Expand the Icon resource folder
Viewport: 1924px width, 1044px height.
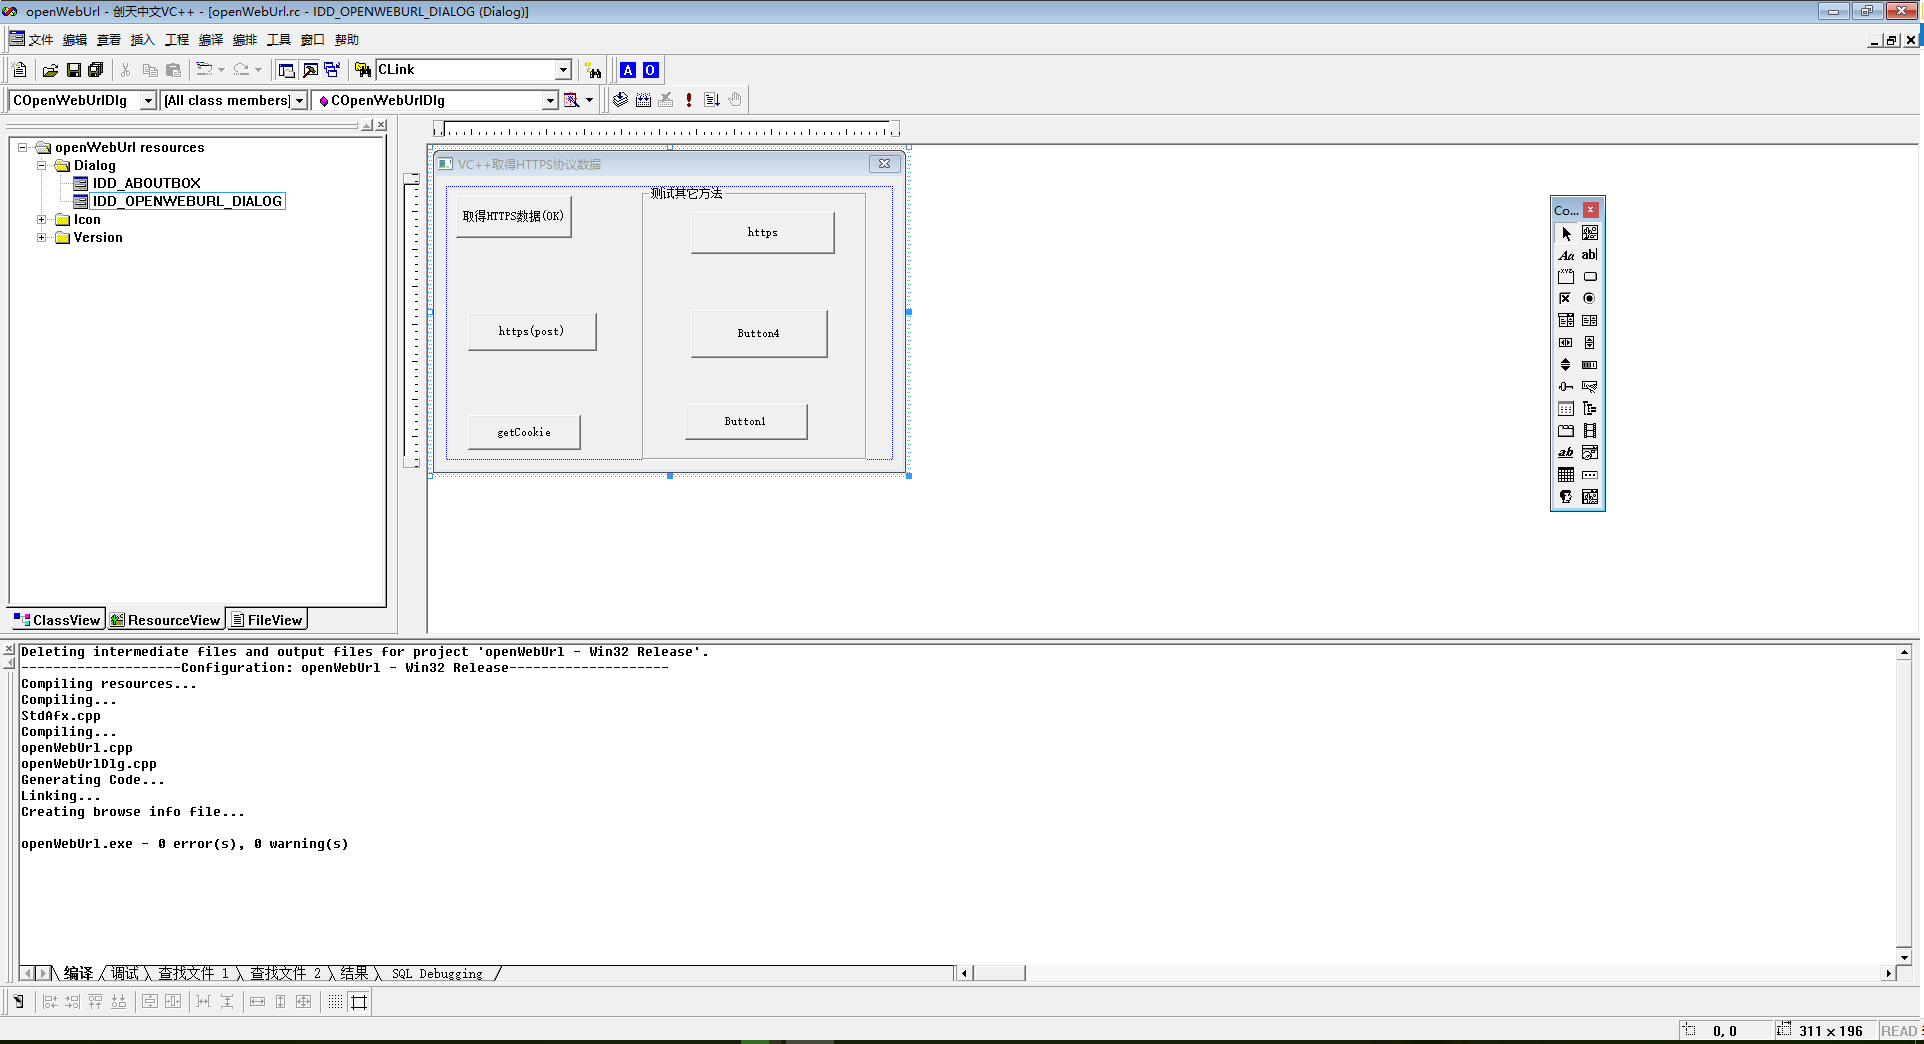tap(42, 220)
